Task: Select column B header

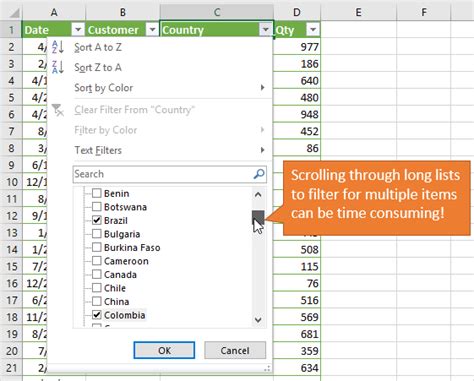Action: click(x=123, y=13)
